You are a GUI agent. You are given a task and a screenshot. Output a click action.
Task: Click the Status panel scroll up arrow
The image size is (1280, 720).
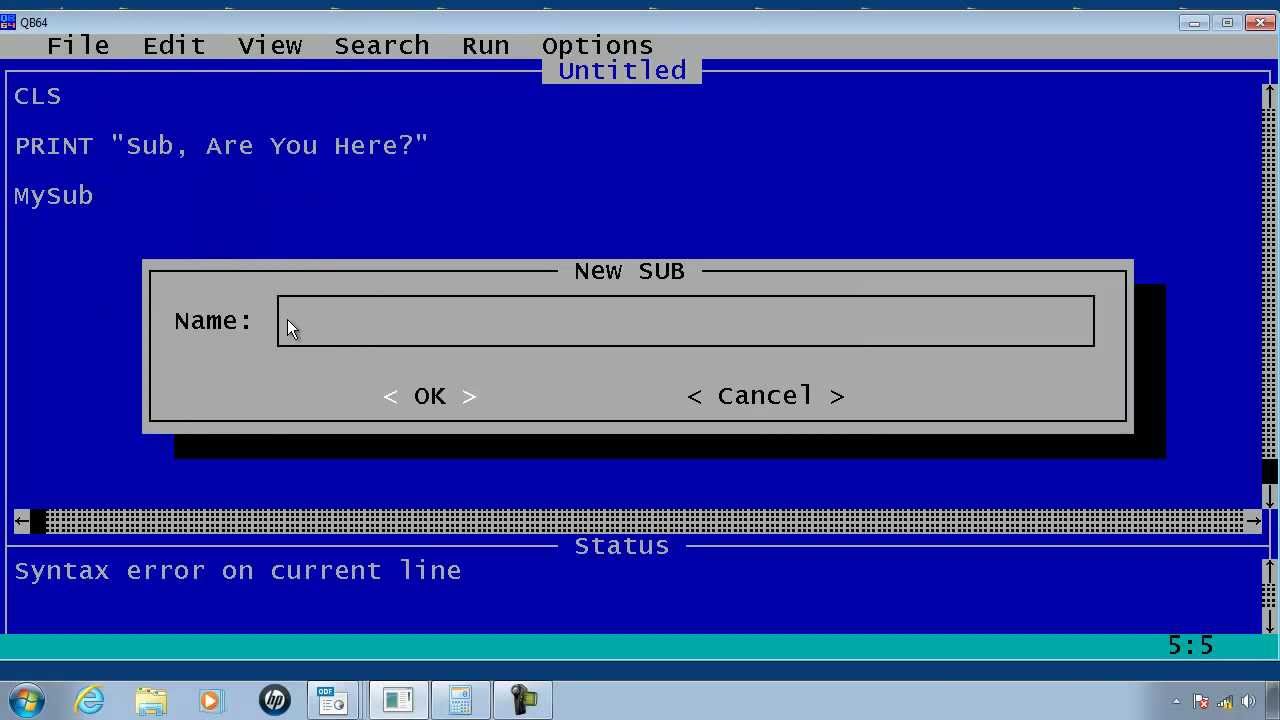[x=1270, y=571]
